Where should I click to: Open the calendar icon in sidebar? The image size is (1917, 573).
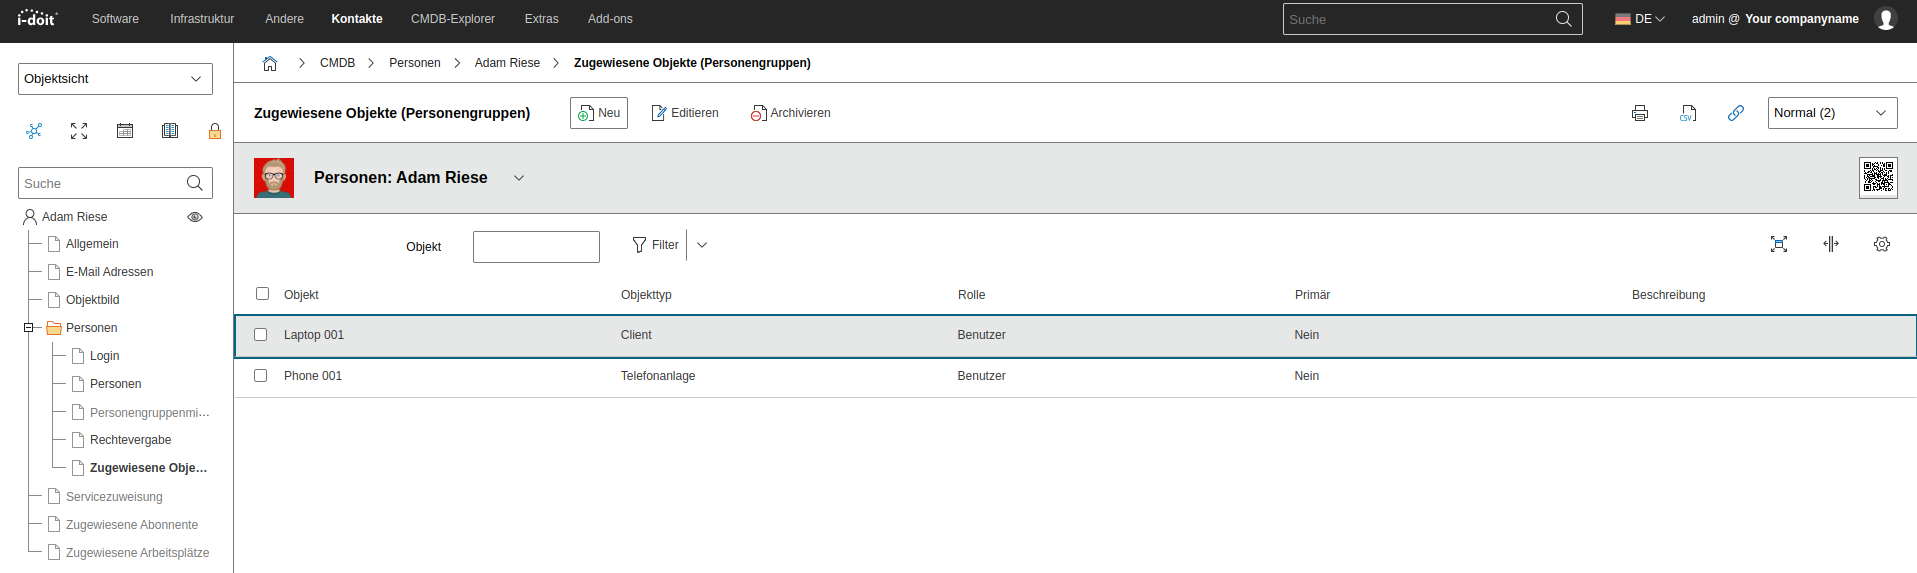125,131
